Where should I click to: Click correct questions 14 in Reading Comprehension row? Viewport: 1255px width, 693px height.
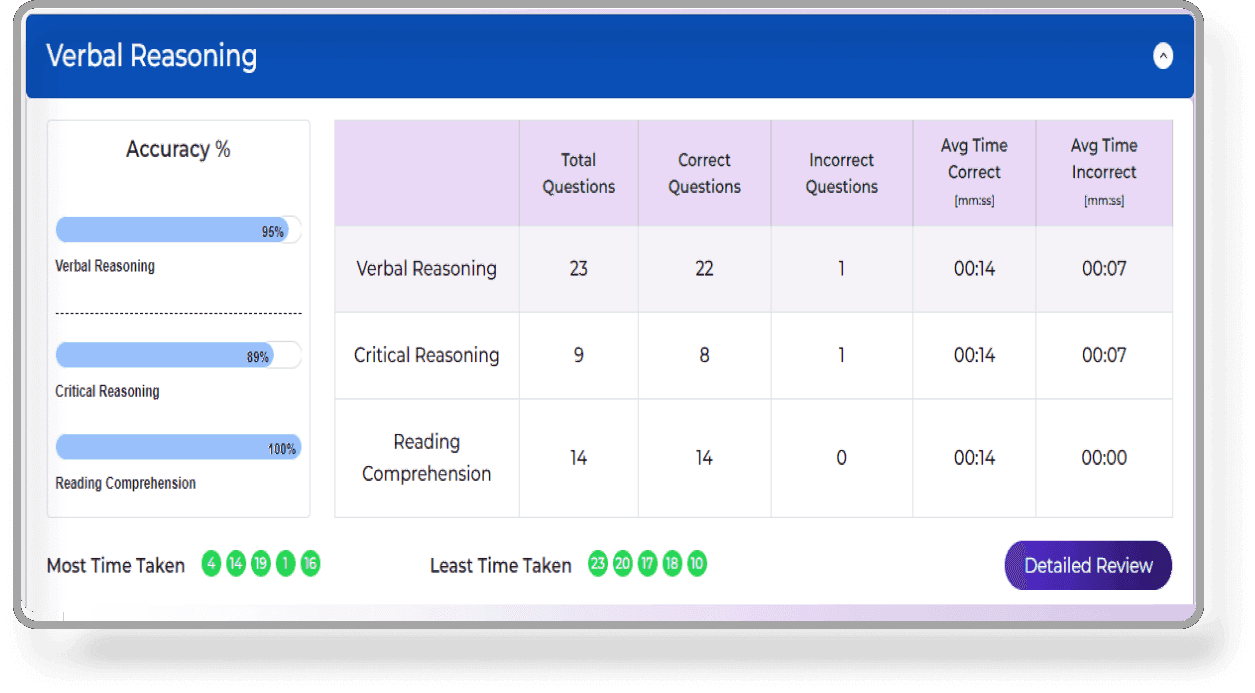pos(705,458)
